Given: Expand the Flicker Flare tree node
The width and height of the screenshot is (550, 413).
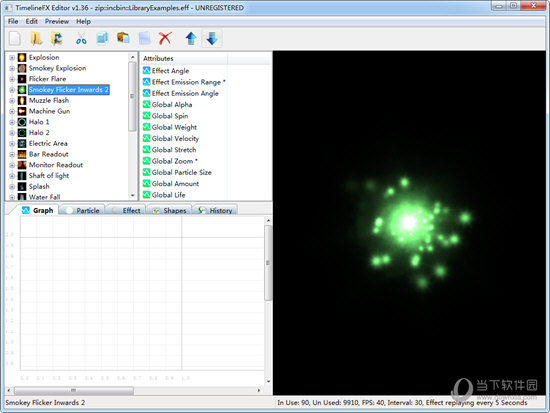Looking at the screenshot, I should click(12, 79).
